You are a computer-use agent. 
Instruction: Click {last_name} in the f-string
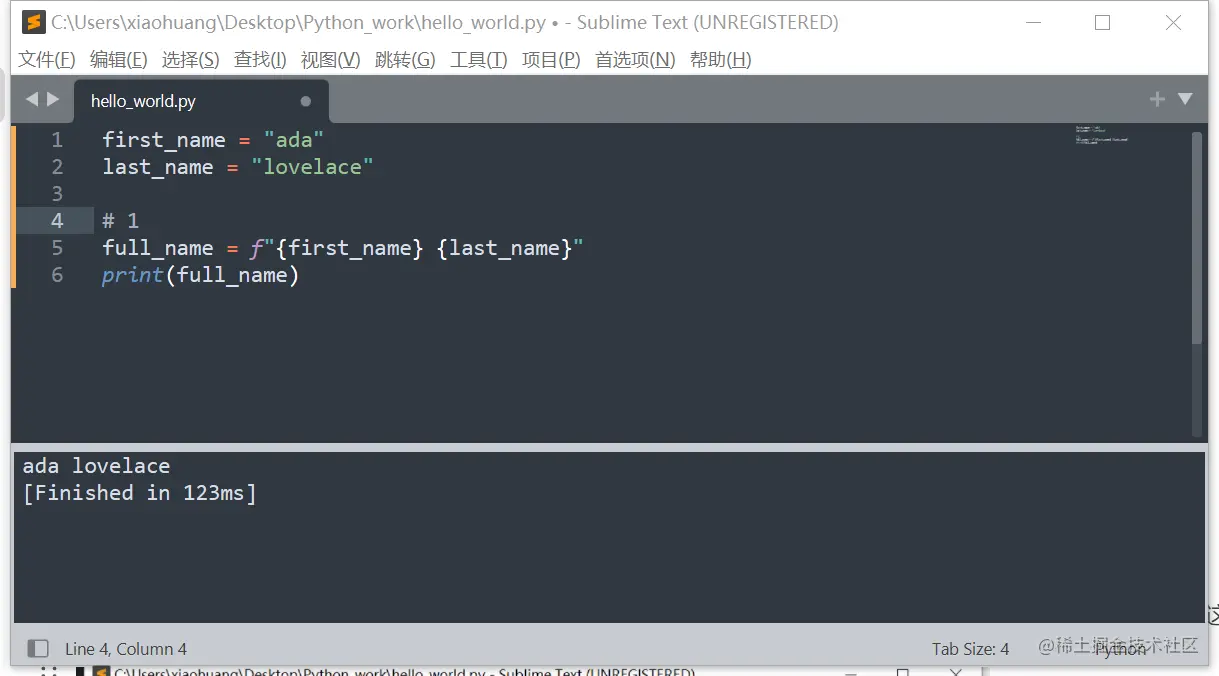(x=504, y=248)
